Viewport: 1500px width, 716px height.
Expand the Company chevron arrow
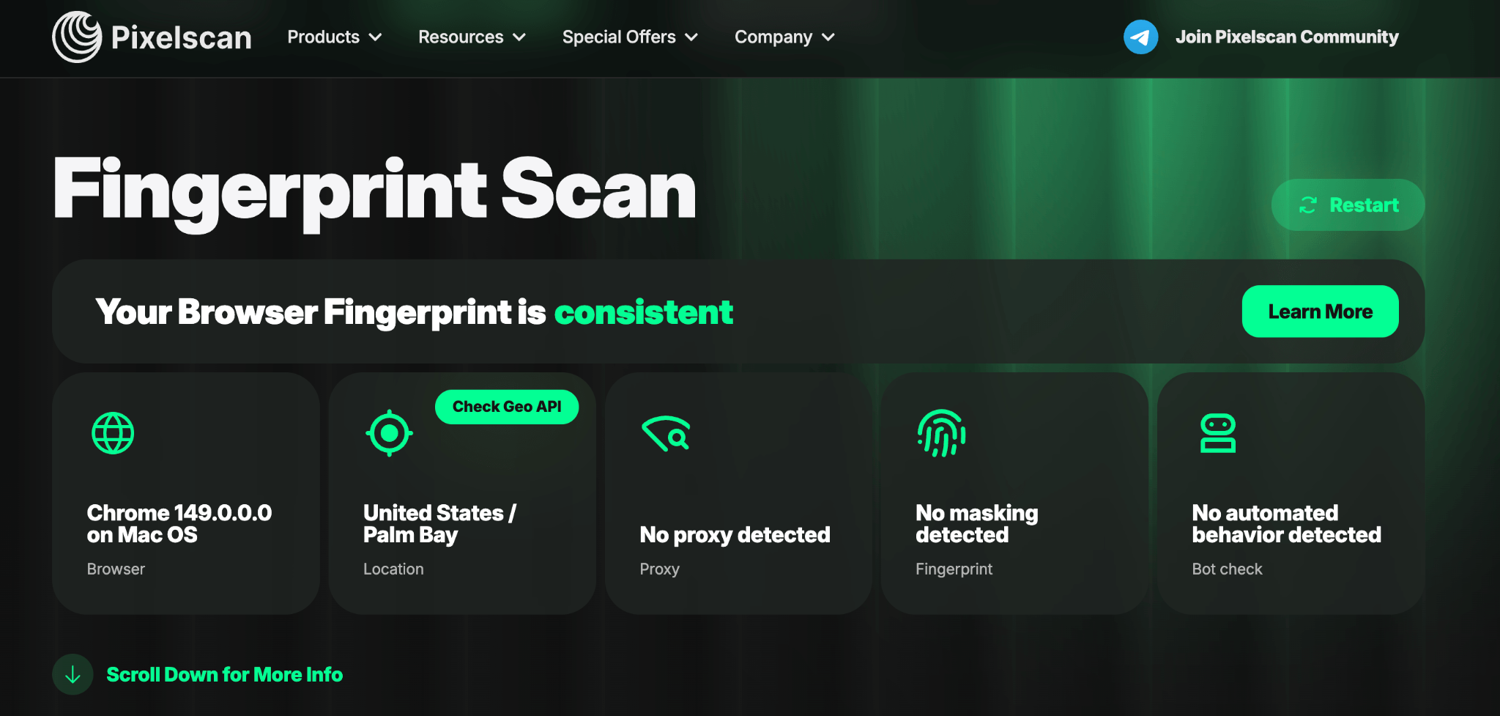828,37
